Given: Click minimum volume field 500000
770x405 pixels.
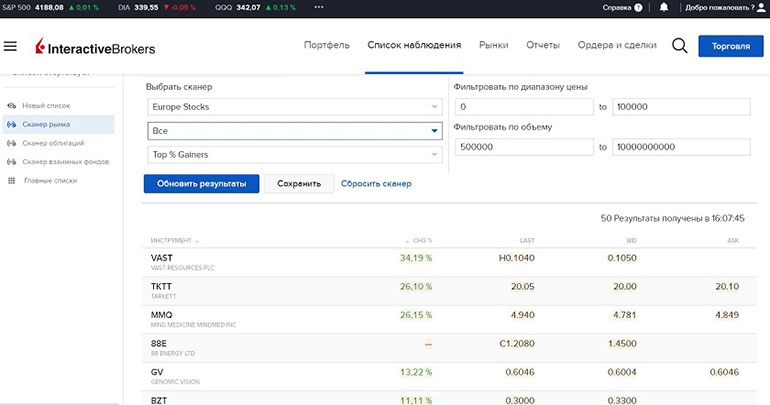Looking at the screenshot, I should (524, 147).
